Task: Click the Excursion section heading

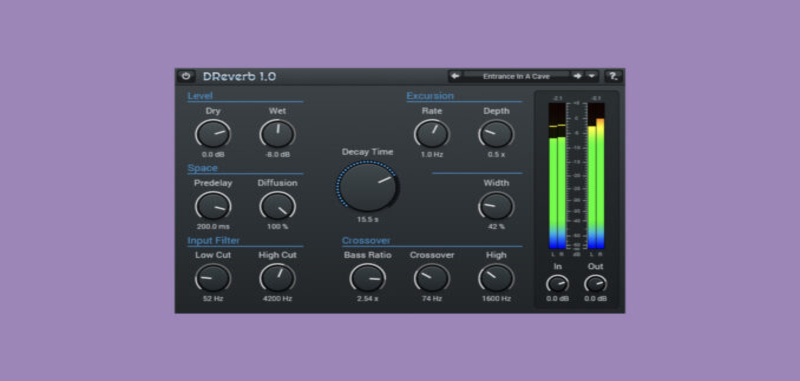Action: click(x=430, y=95)
